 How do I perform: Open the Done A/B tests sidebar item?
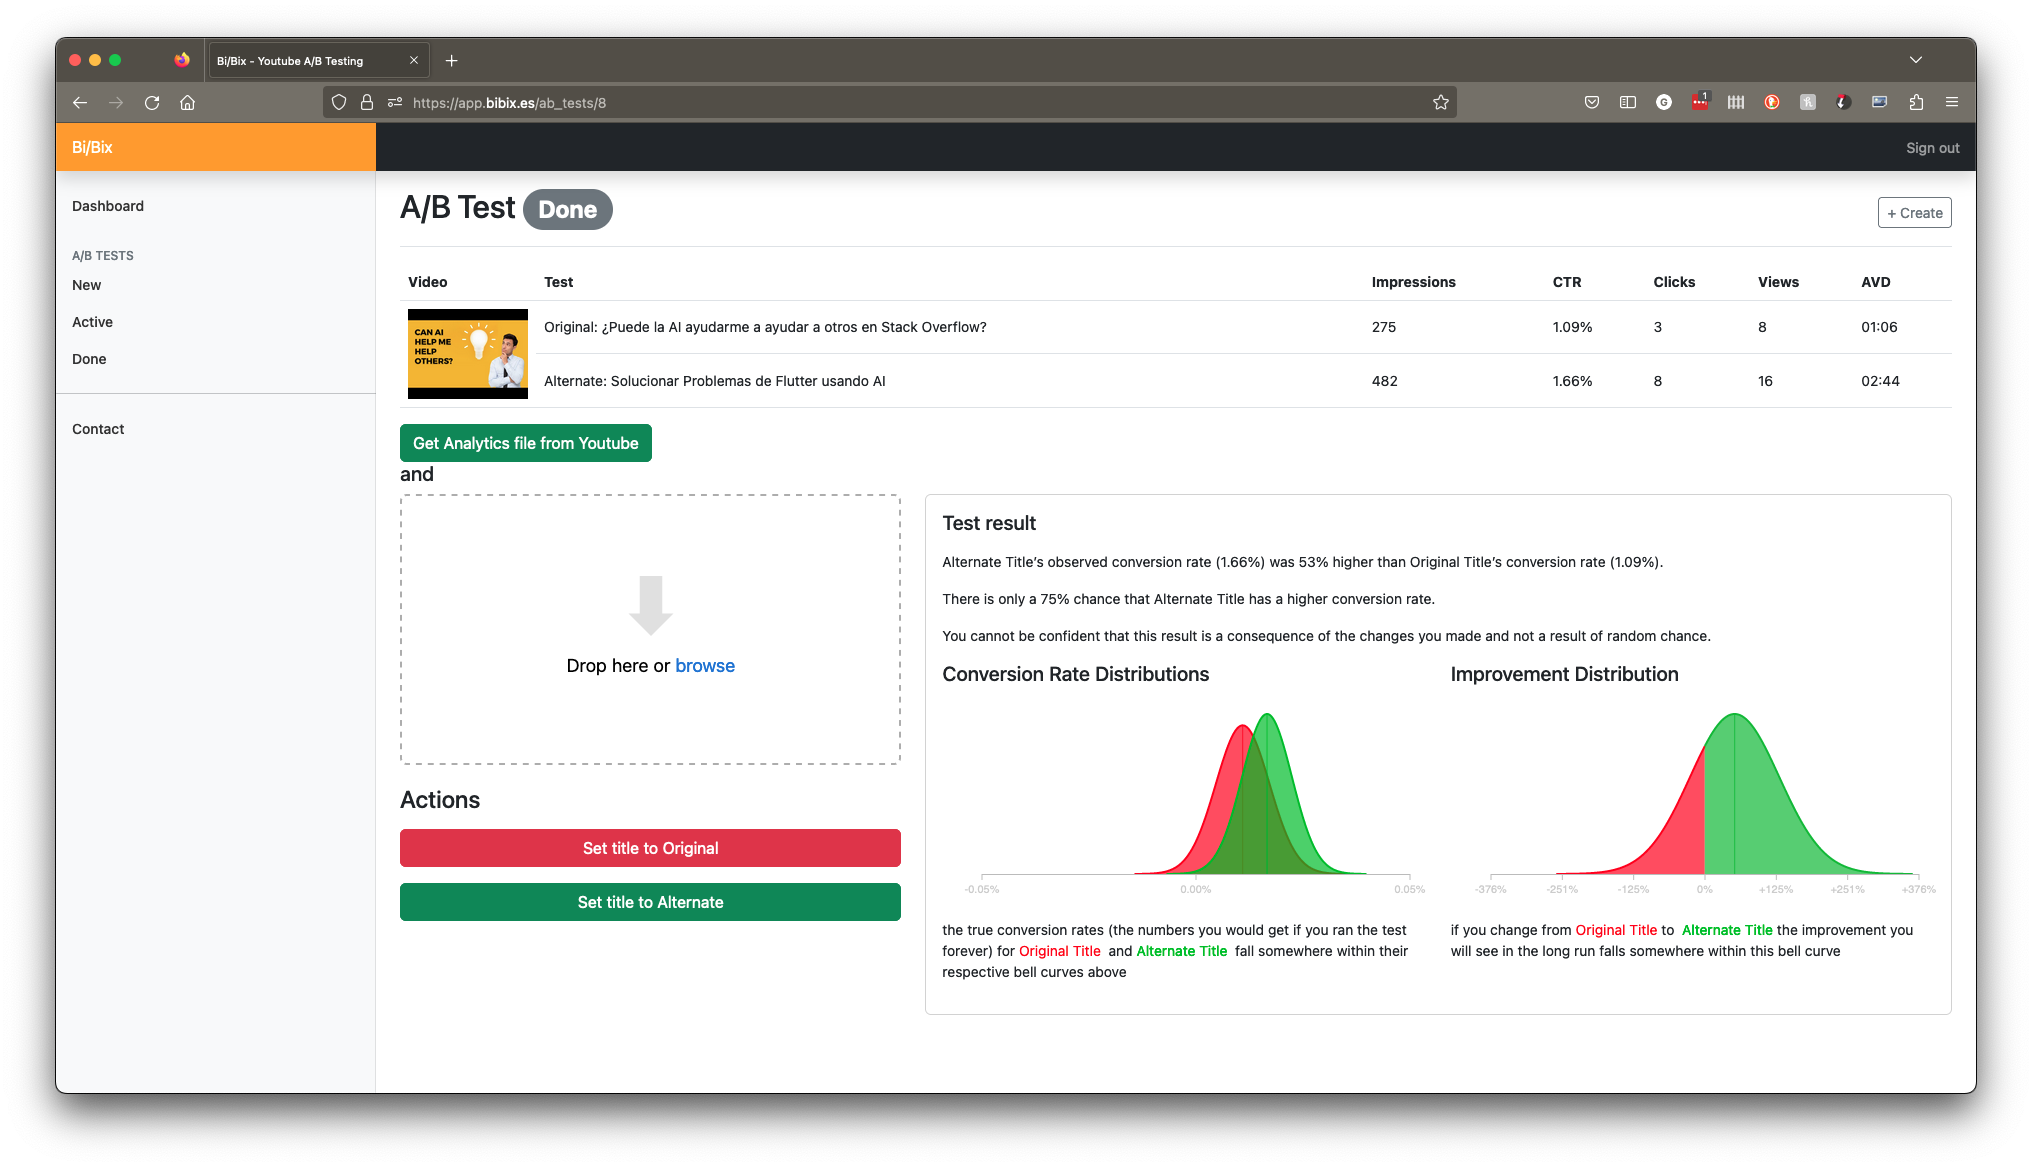point(89,359)
